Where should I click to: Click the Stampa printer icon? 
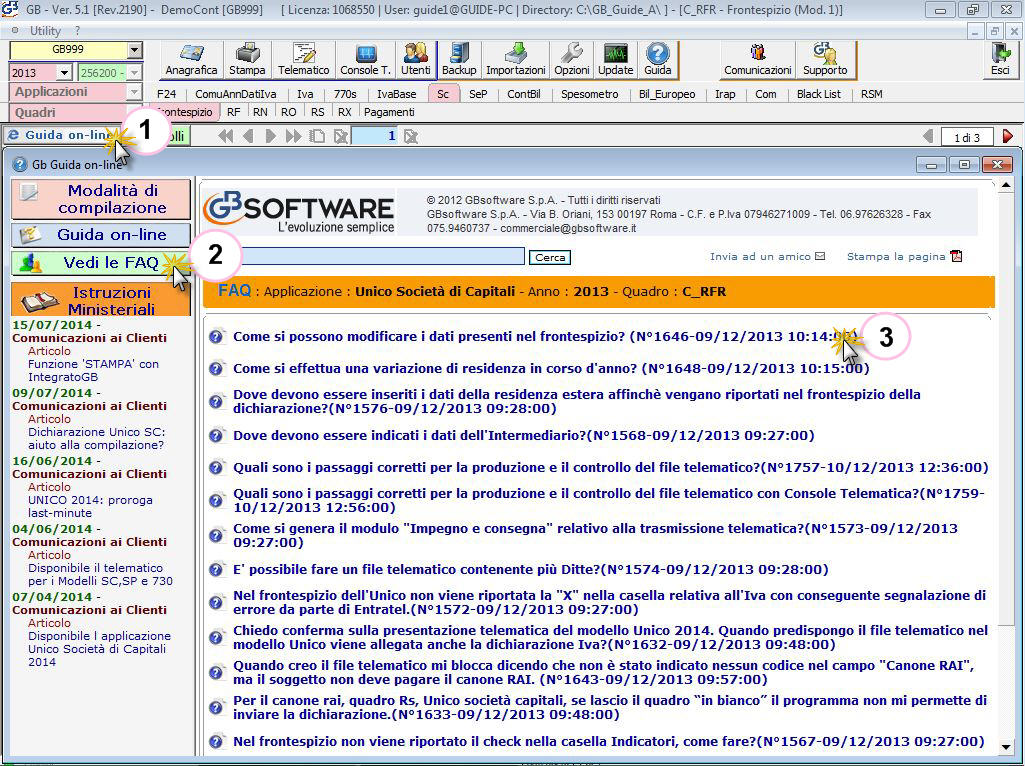click(x=247, y=60)
